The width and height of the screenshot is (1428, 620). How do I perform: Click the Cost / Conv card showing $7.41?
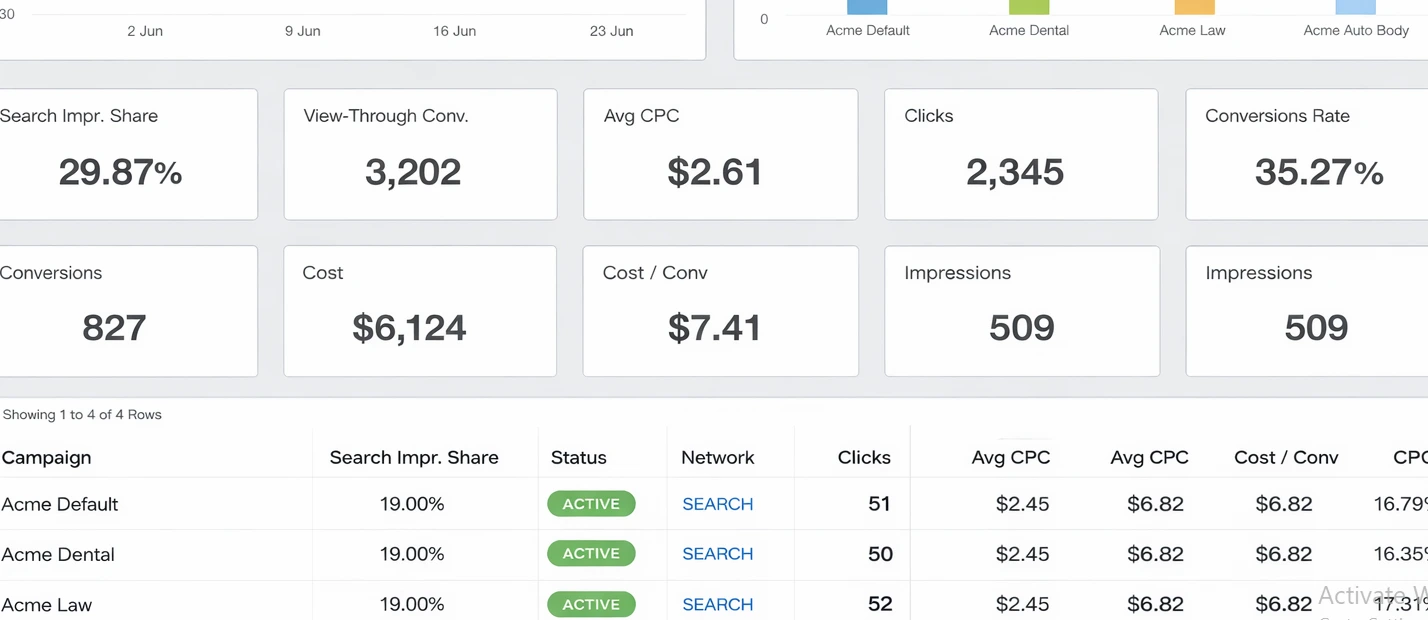coord(720,311)
